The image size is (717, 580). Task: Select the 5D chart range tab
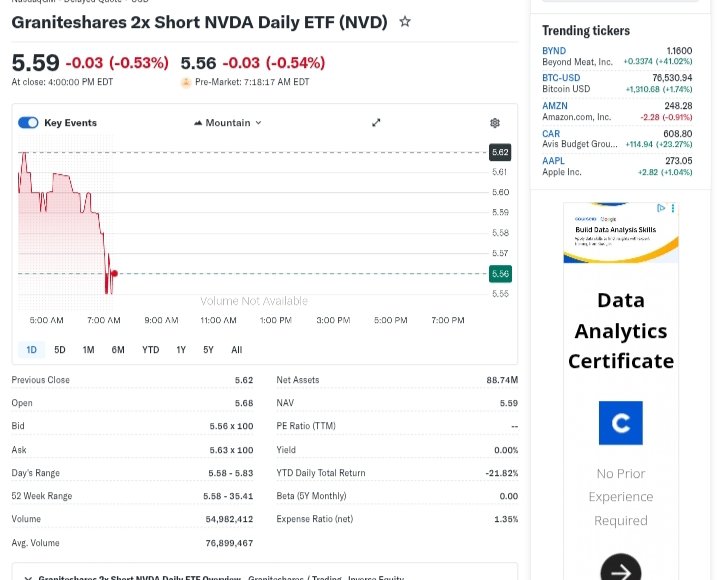pos(60,350)
